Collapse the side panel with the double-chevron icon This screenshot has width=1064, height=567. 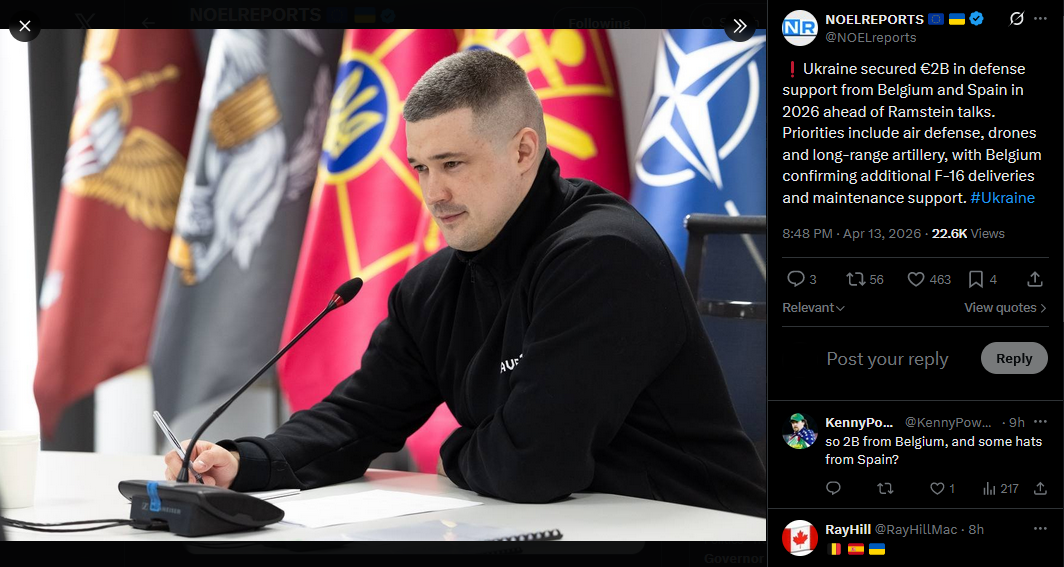(740, 26)
